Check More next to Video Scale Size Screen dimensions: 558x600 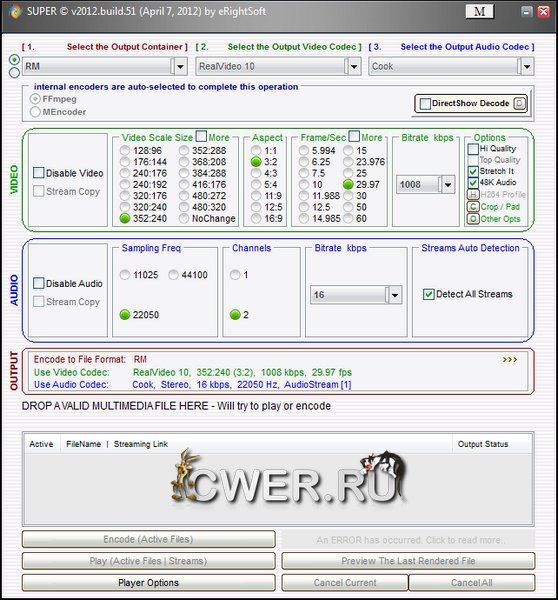coord(201,136)
